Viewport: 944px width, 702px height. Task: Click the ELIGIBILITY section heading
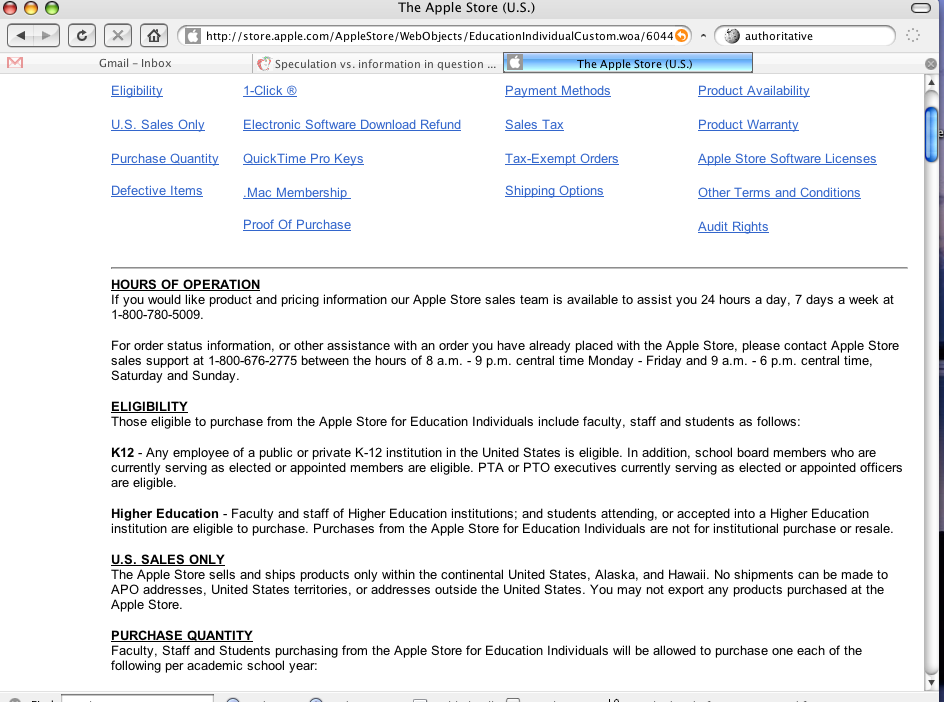[149, 406]
